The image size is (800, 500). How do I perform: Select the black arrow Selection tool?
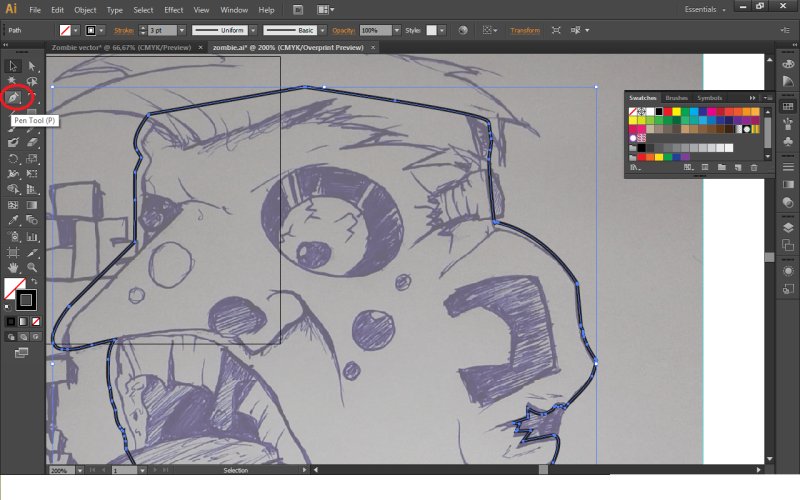point(13,66)
